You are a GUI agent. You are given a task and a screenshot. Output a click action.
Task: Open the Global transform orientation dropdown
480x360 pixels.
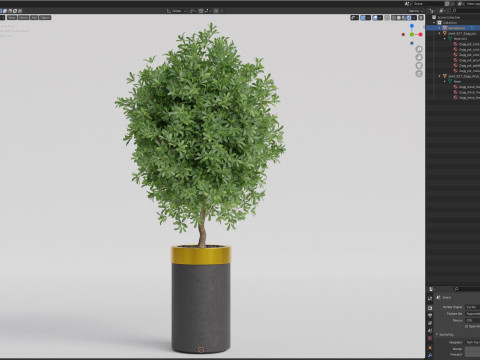coord(176,11)
